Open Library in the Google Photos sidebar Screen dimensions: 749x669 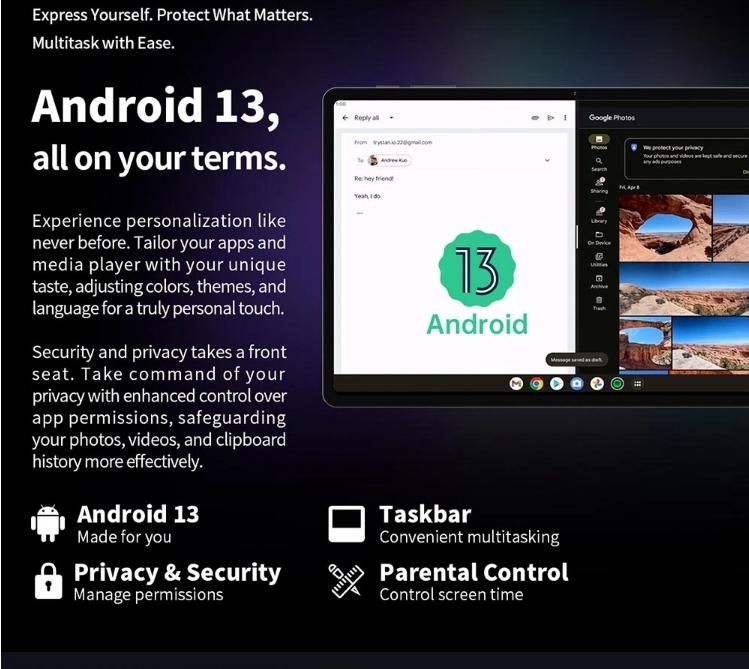[x=599, y=215]
